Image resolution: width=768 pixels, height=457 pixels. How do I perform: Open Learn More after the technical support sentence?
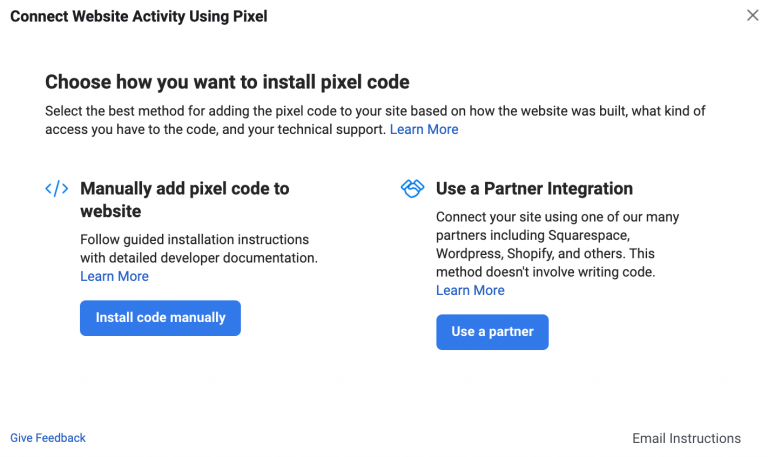coord(424,129)
